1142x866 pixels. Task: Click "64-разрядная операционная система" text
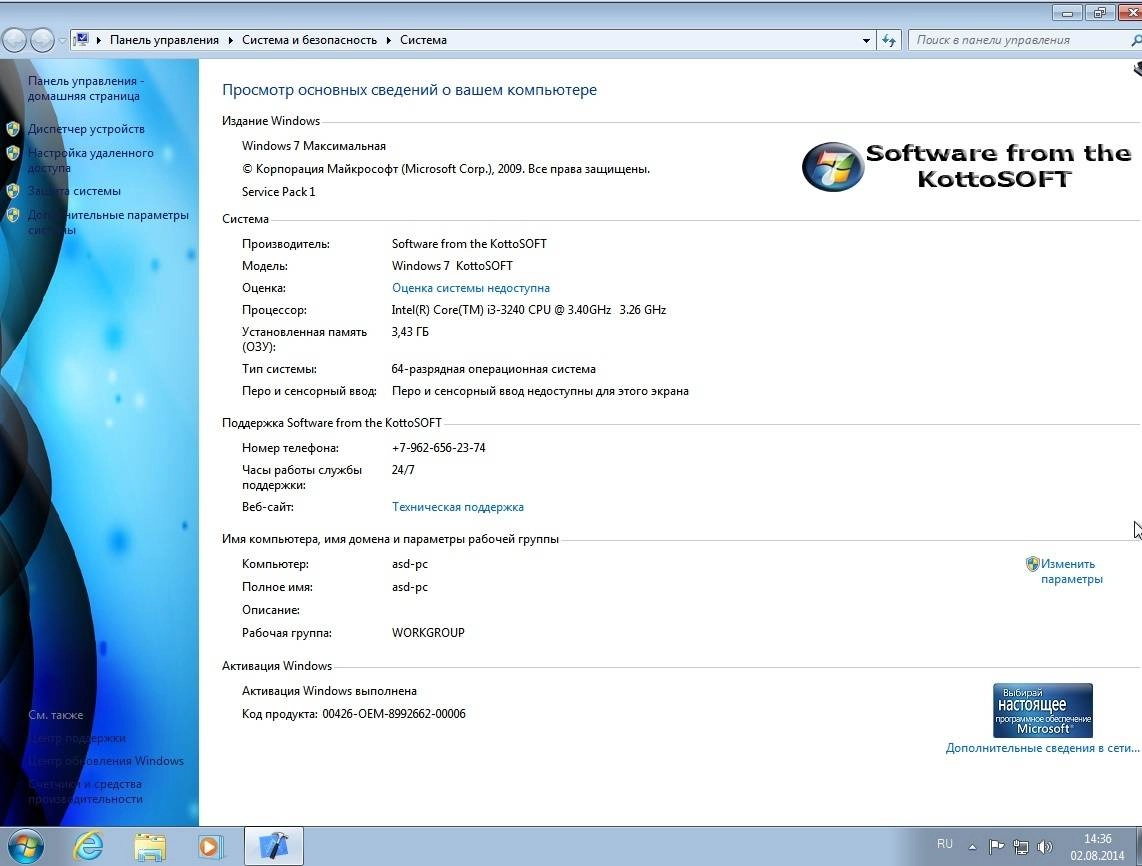click(494, 369)
